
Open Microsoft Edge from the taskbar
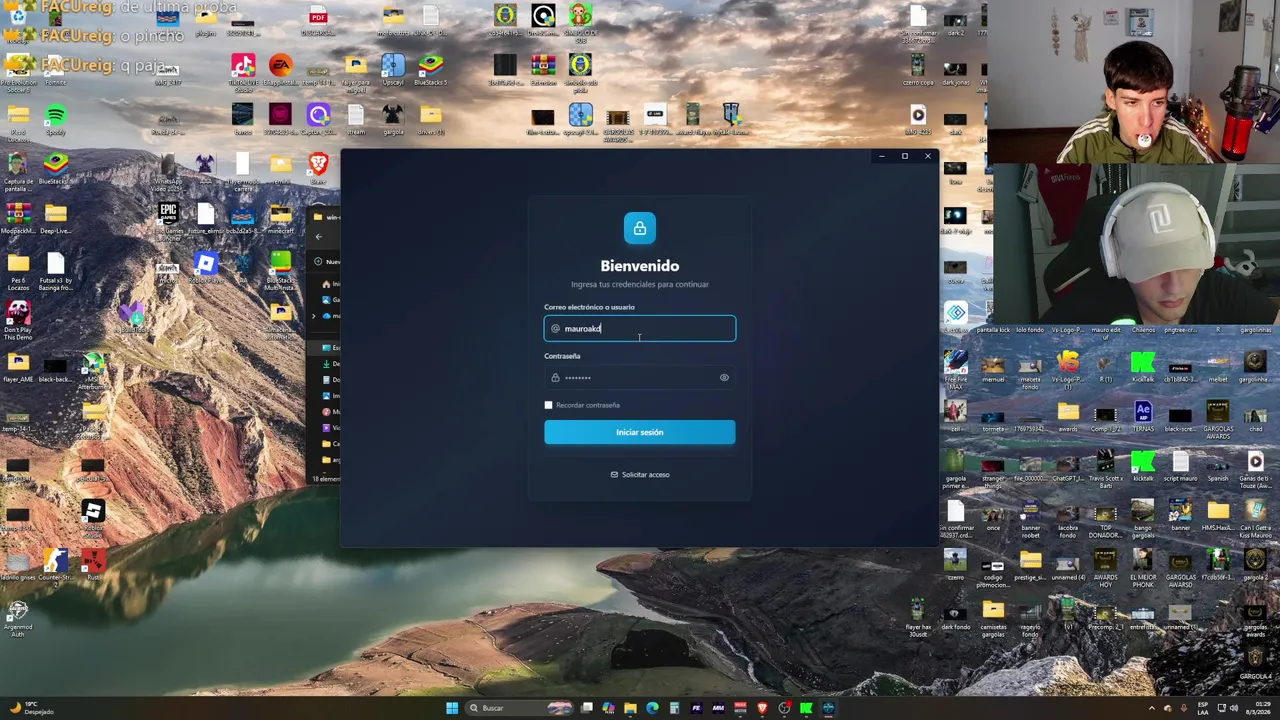(652, 708)
